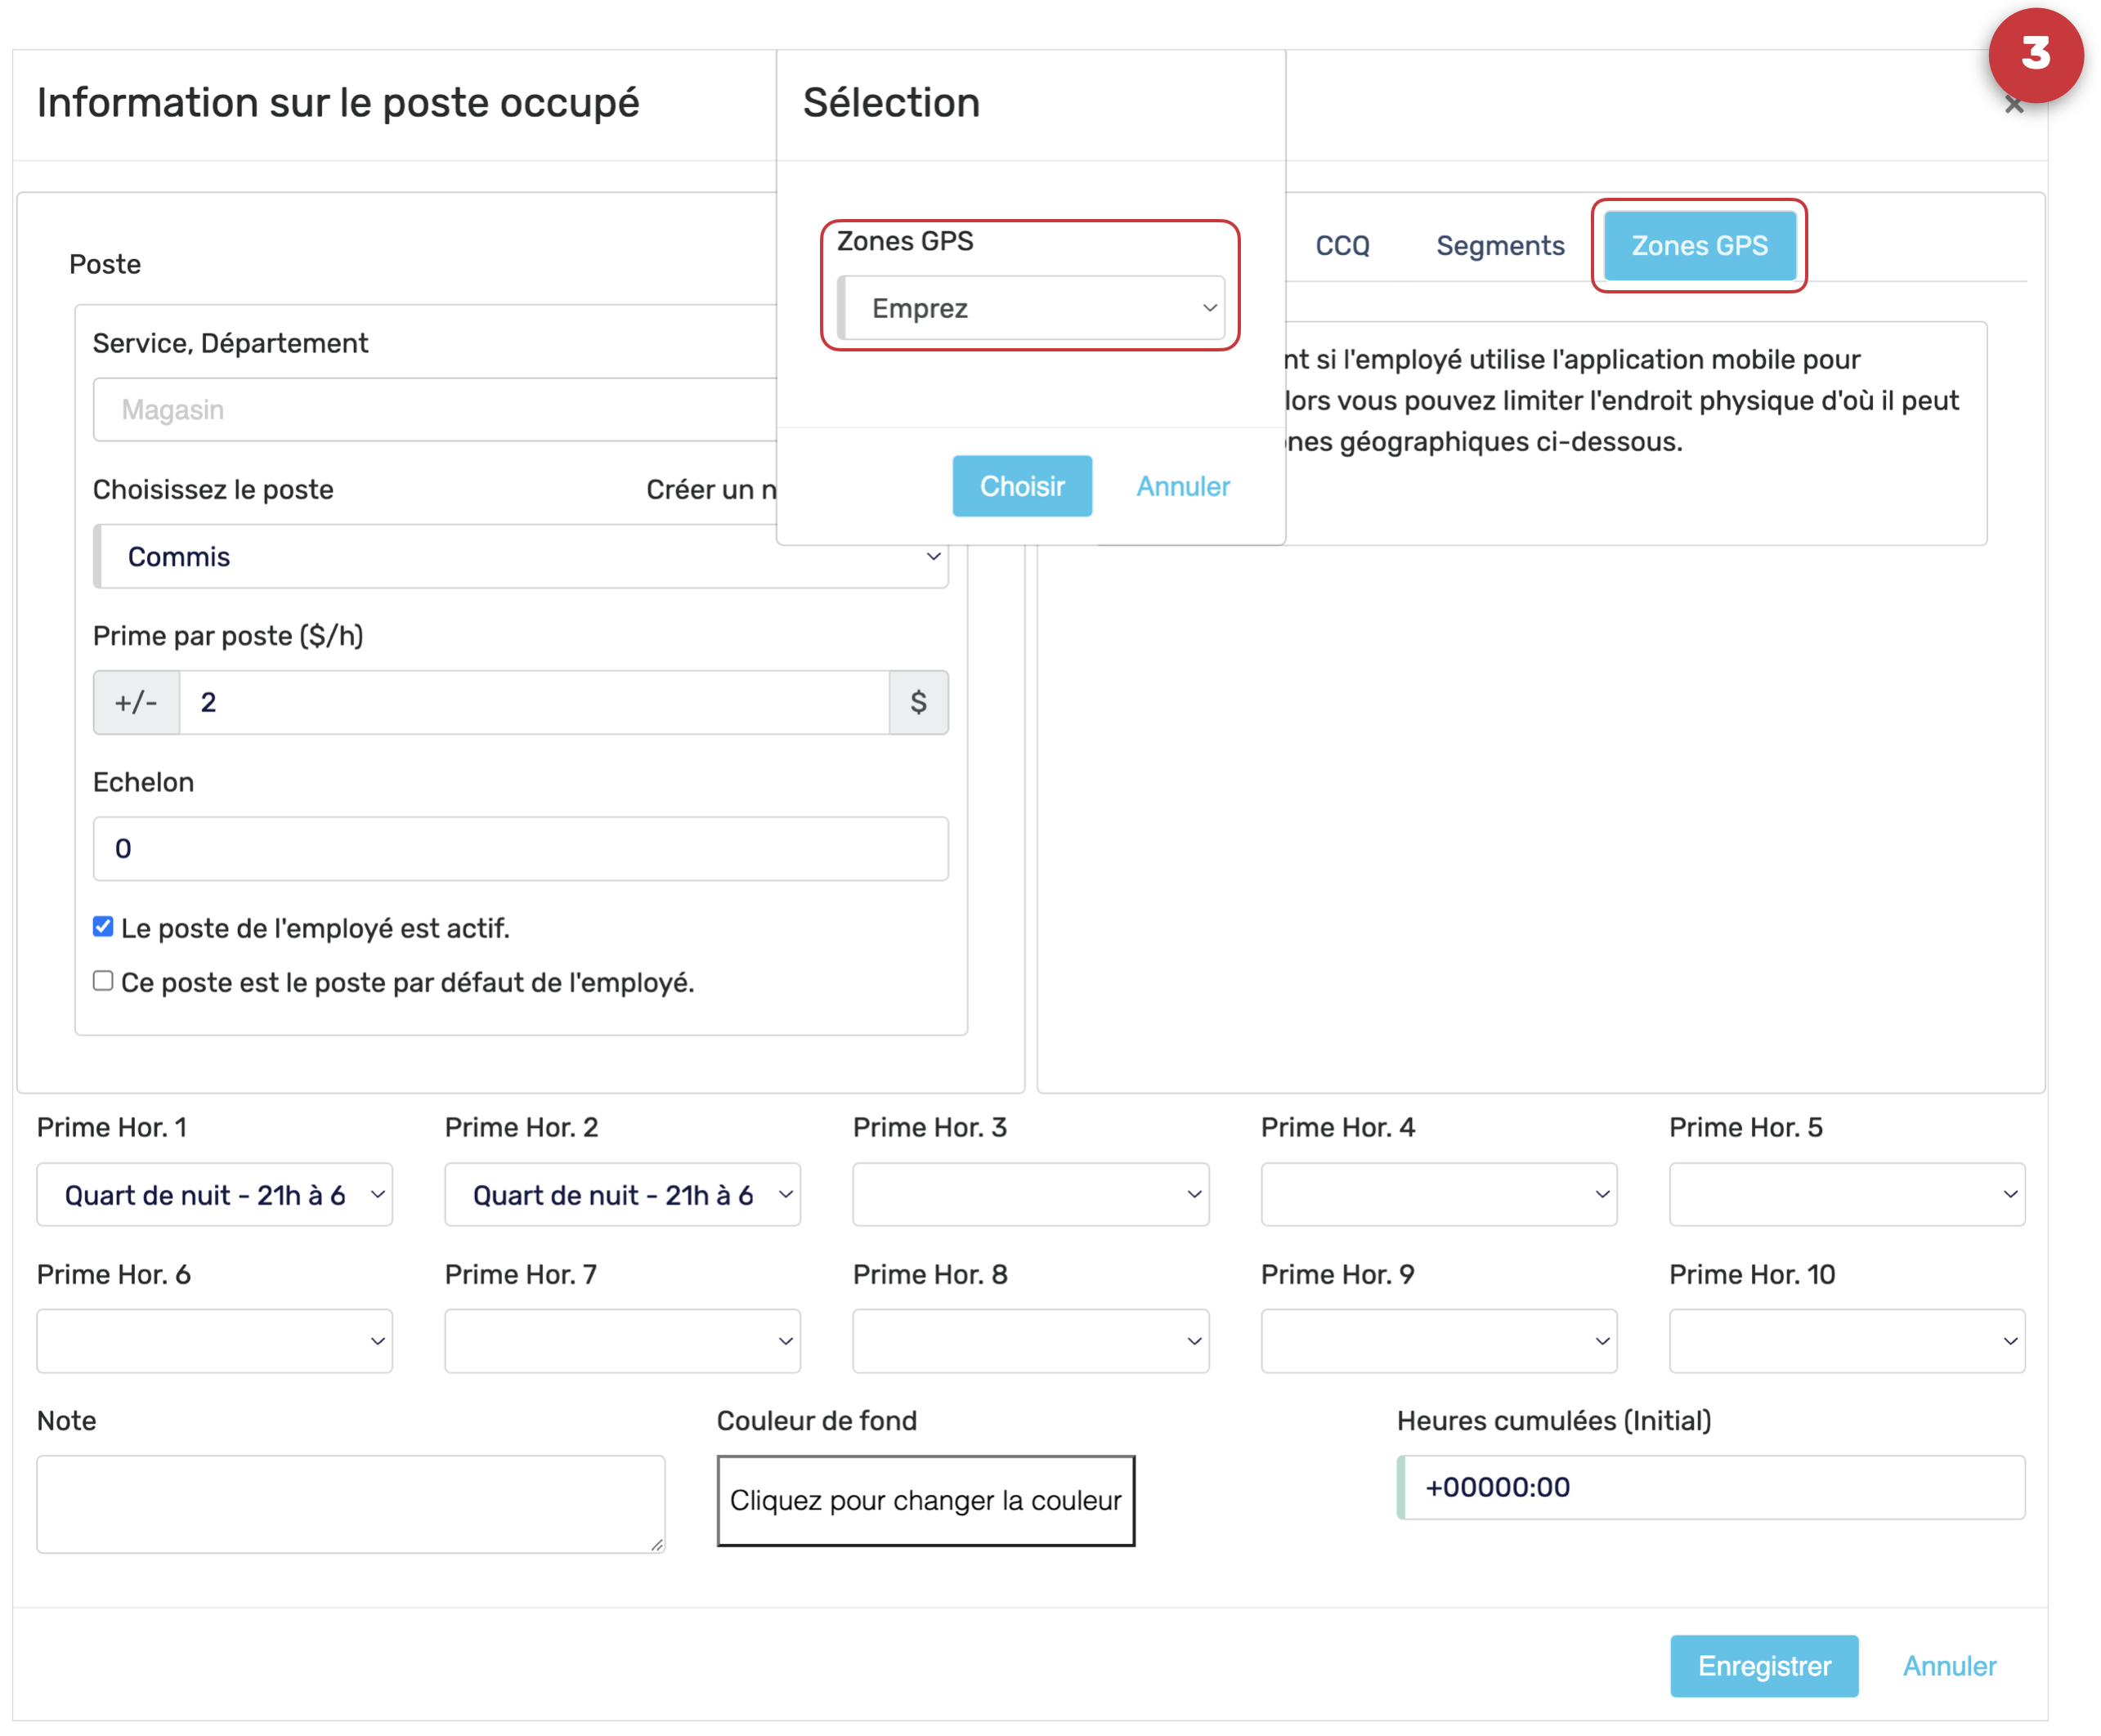The width and height of the screenshot is (2101, 1736).
Task: Open the CCQ tab
Action: (x=1342, y=246)
